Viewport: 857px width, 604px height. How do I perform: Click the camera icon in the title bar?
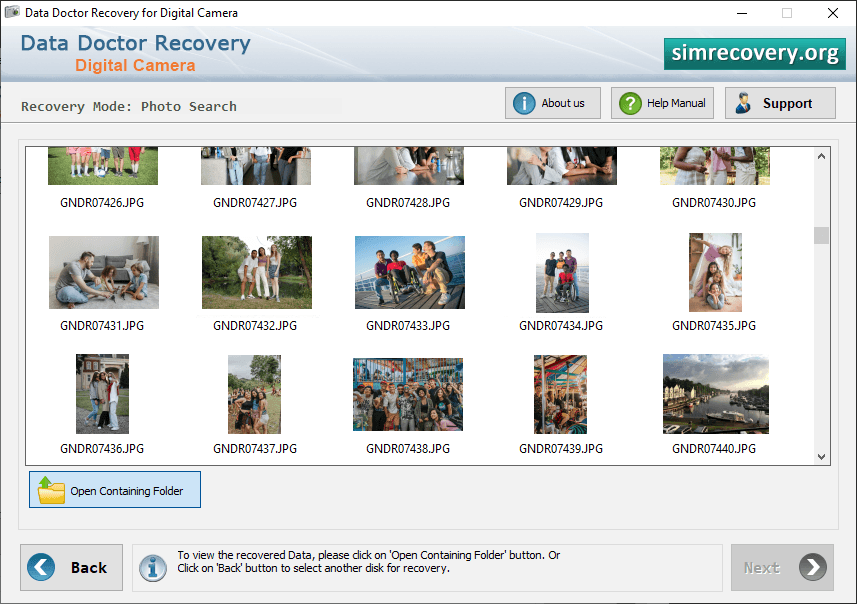12,13
